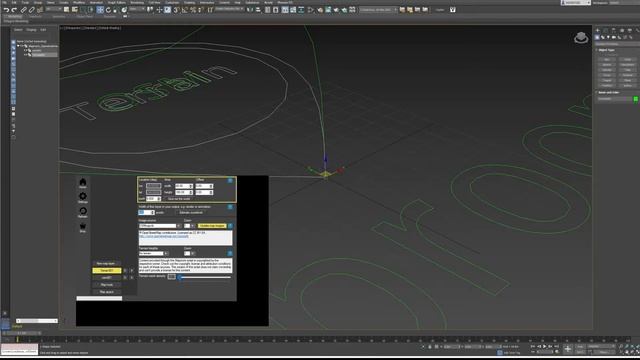Image resolution: width=640 pixels, height=360 pixels.
Task: Open the selection filter dropdown
Action: pos(53,9)
